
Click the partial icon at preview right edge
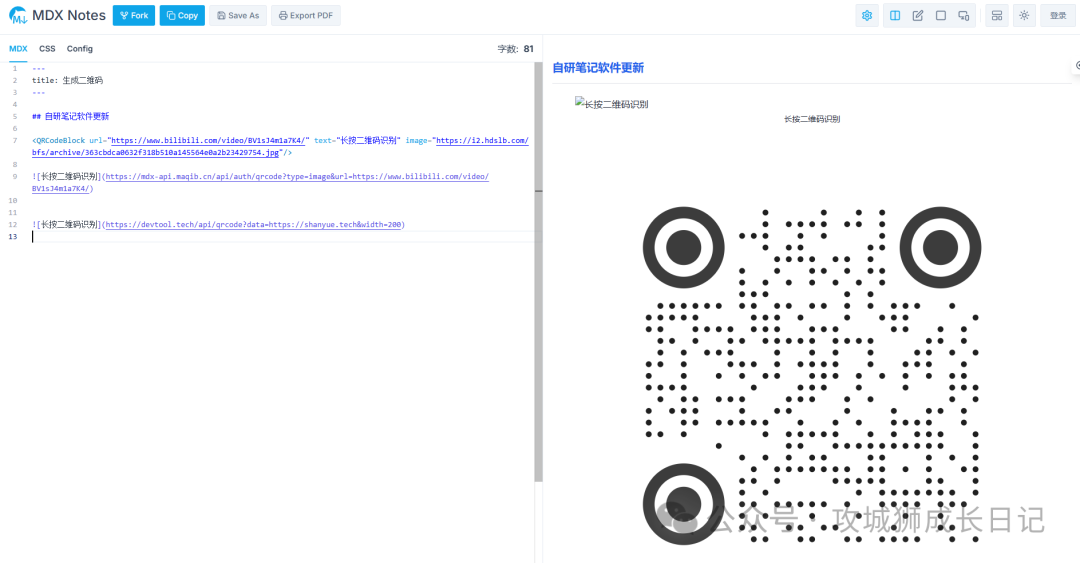1077,65
